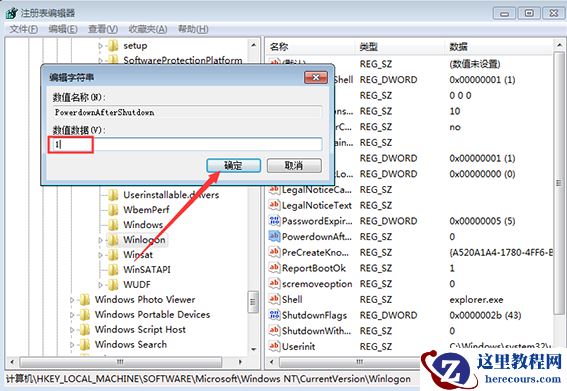This screenshot has height=391, width=567.
Task: Click the values pane vertical scrollbar thumb
Action: pyautogui.click(x=559, y=183)
